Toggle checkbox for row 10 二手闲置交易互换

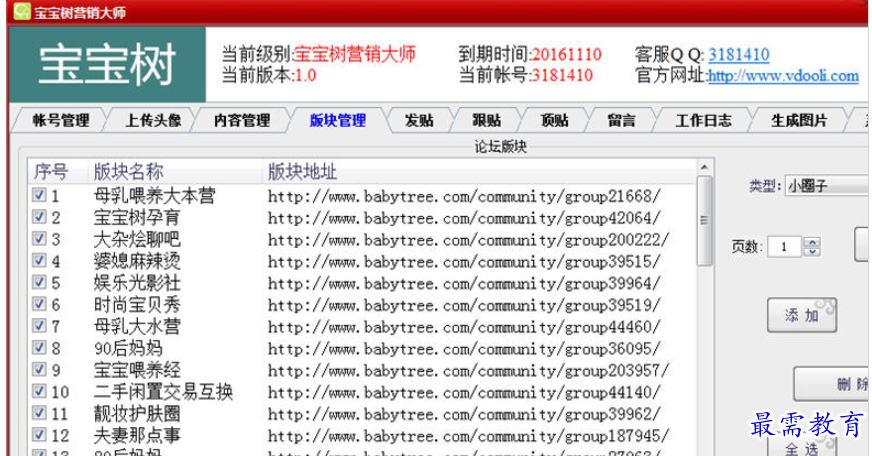tap(39, 391)
